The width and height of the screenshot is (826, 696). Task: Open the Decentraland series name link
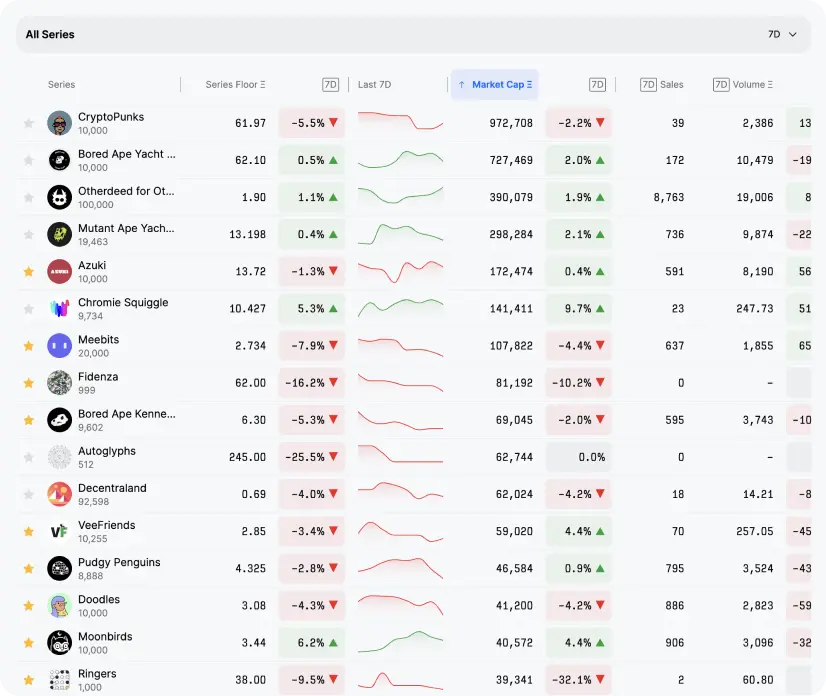tap(112, 488)
